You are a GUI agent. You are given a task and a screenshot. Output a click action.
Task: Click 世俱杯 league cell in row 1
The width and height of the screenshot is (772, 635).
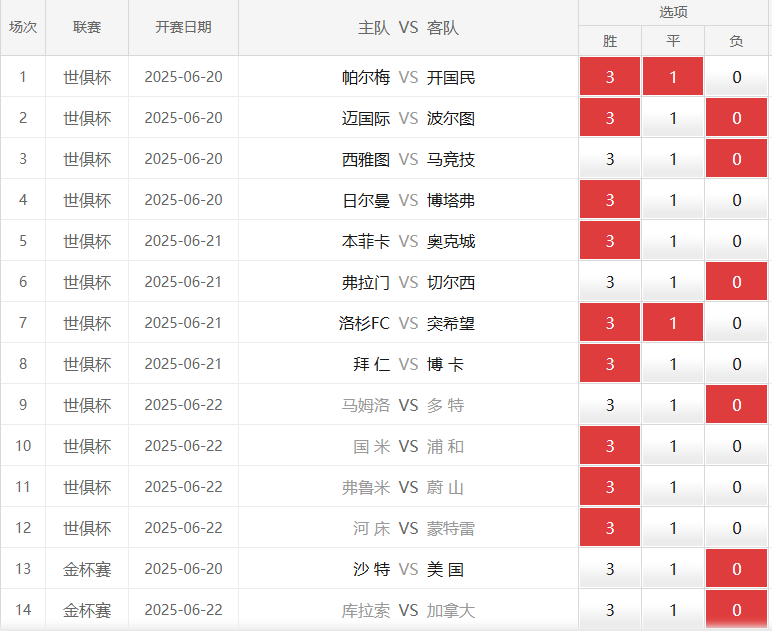tap(87, 77)
